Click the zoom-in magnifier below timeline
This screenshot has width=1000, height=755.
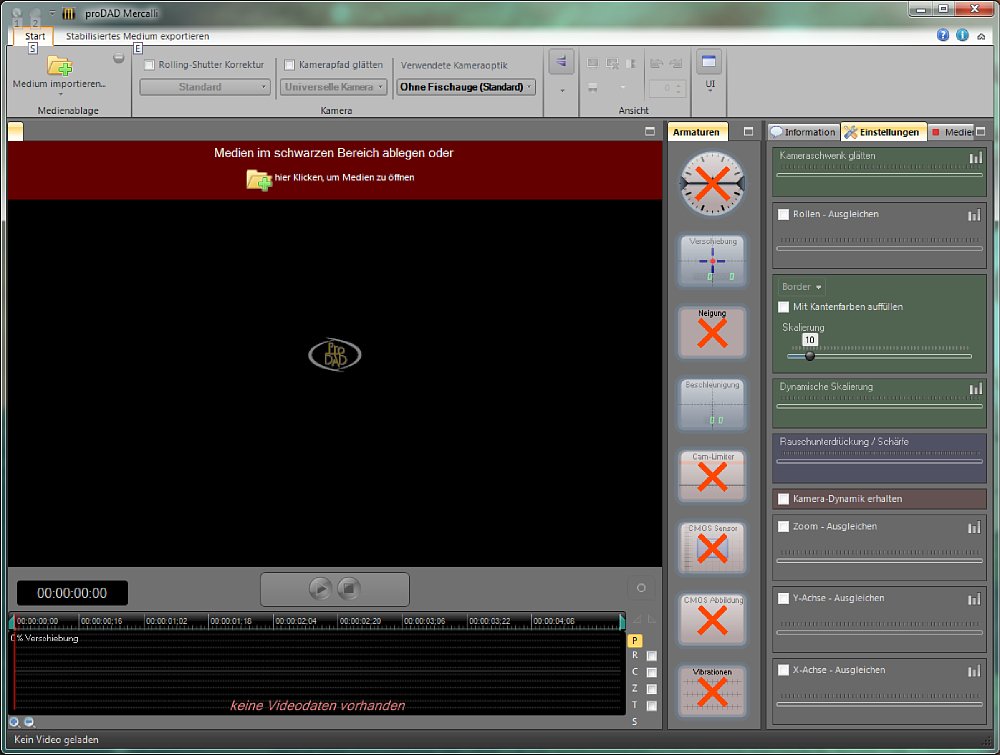point(15,722)
